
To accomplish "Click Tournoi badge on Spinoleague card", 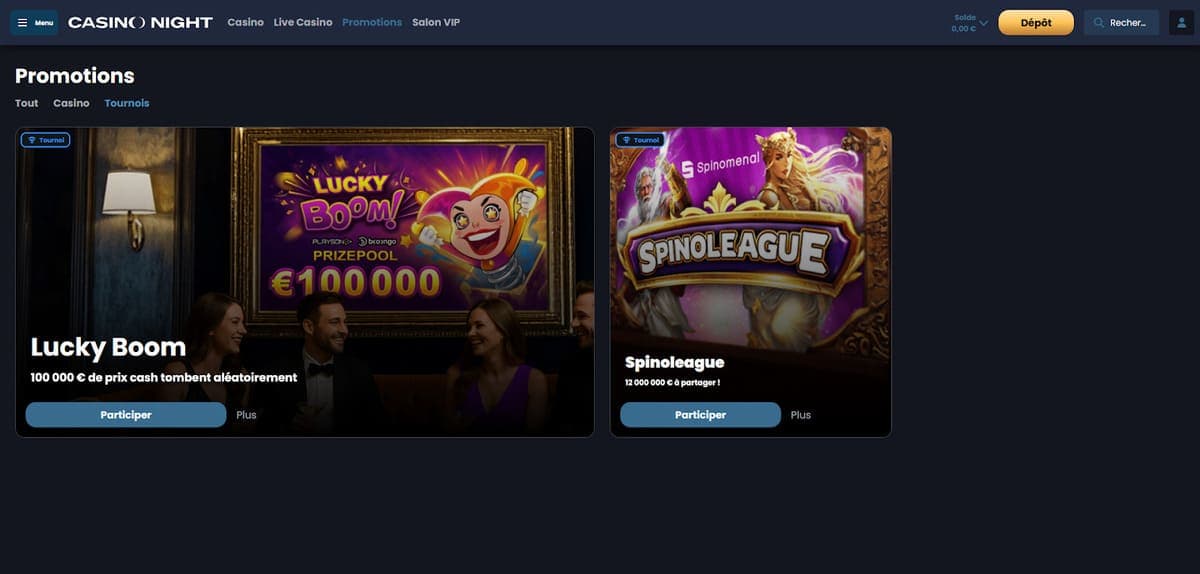I will 640,140.
